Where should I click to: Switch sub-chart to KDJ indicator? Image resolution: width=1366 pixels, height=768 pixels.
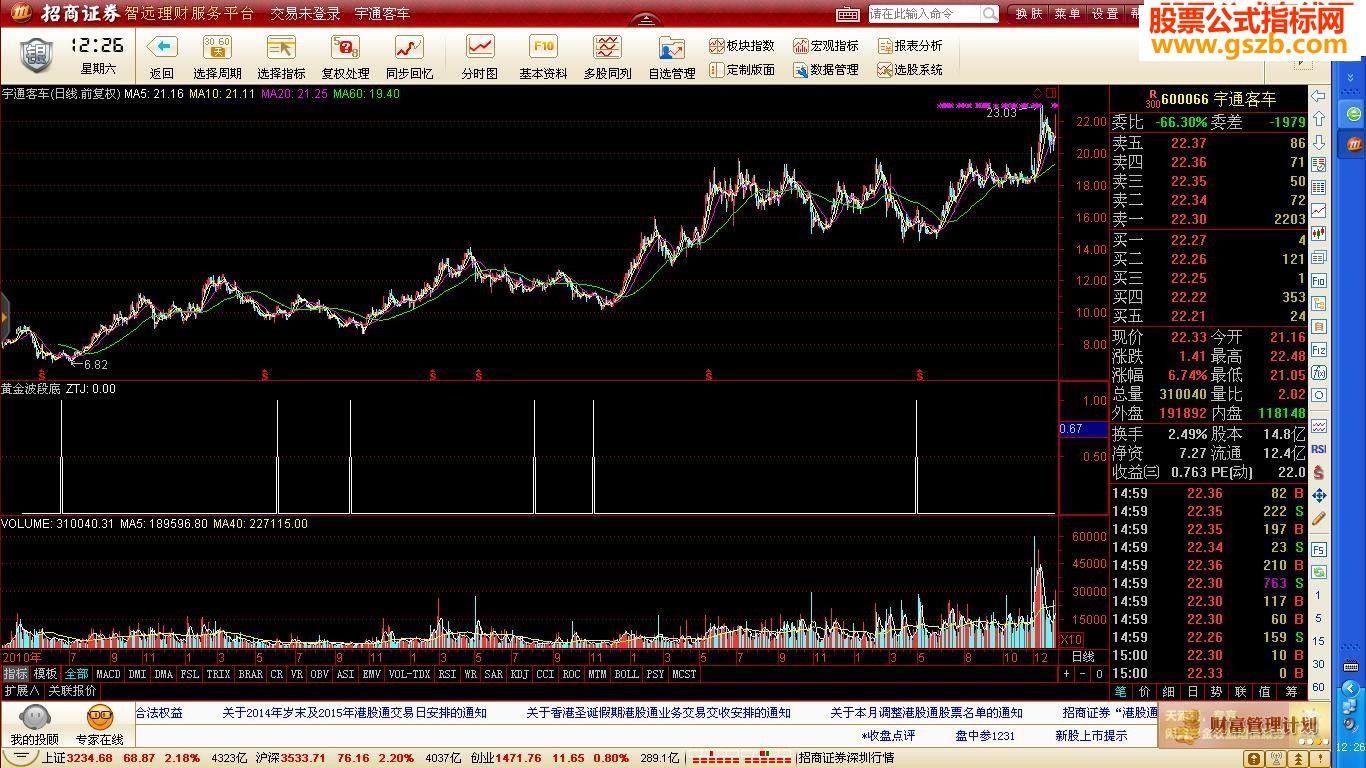click(519, 674)
